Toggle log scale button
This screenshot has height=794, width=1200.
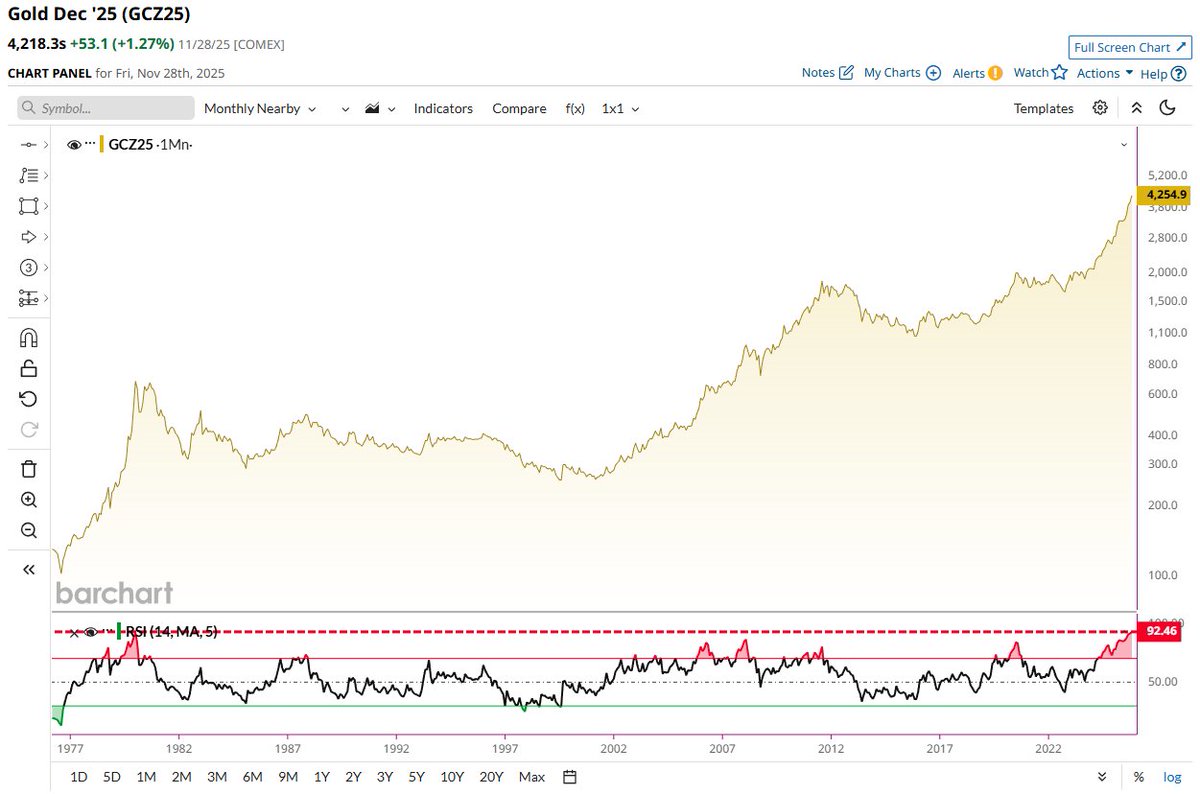[x=1171, y=777]
